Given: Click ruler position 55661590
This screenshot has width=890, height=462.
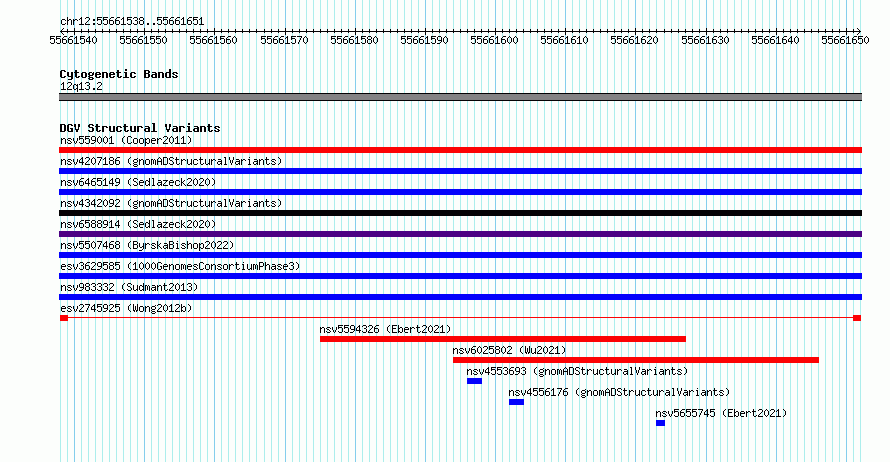Looking at the screenshot, I should (x=424, y=40).
